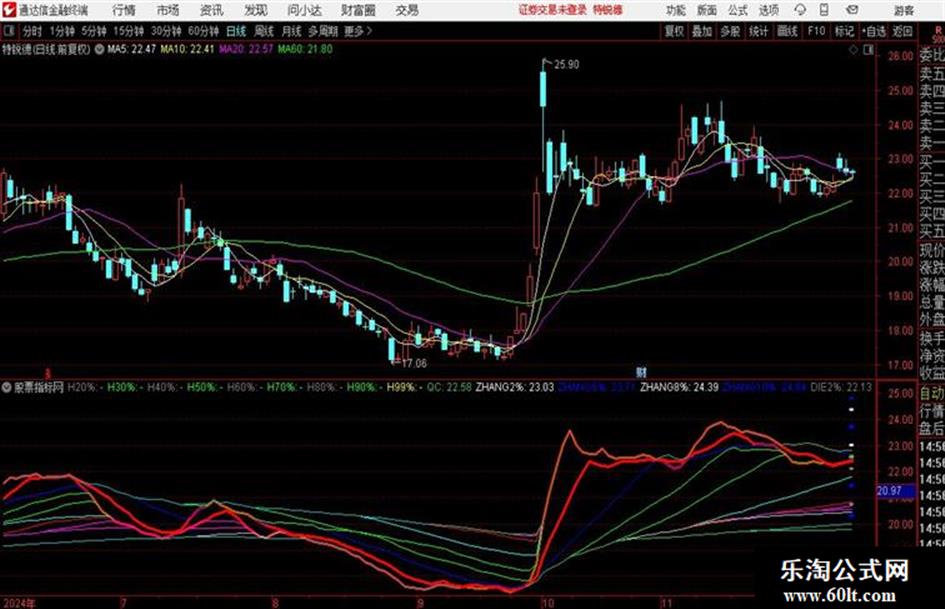945x609 pixels.
Task: Click the 返回 back button
Action: (x=902, y=31)
